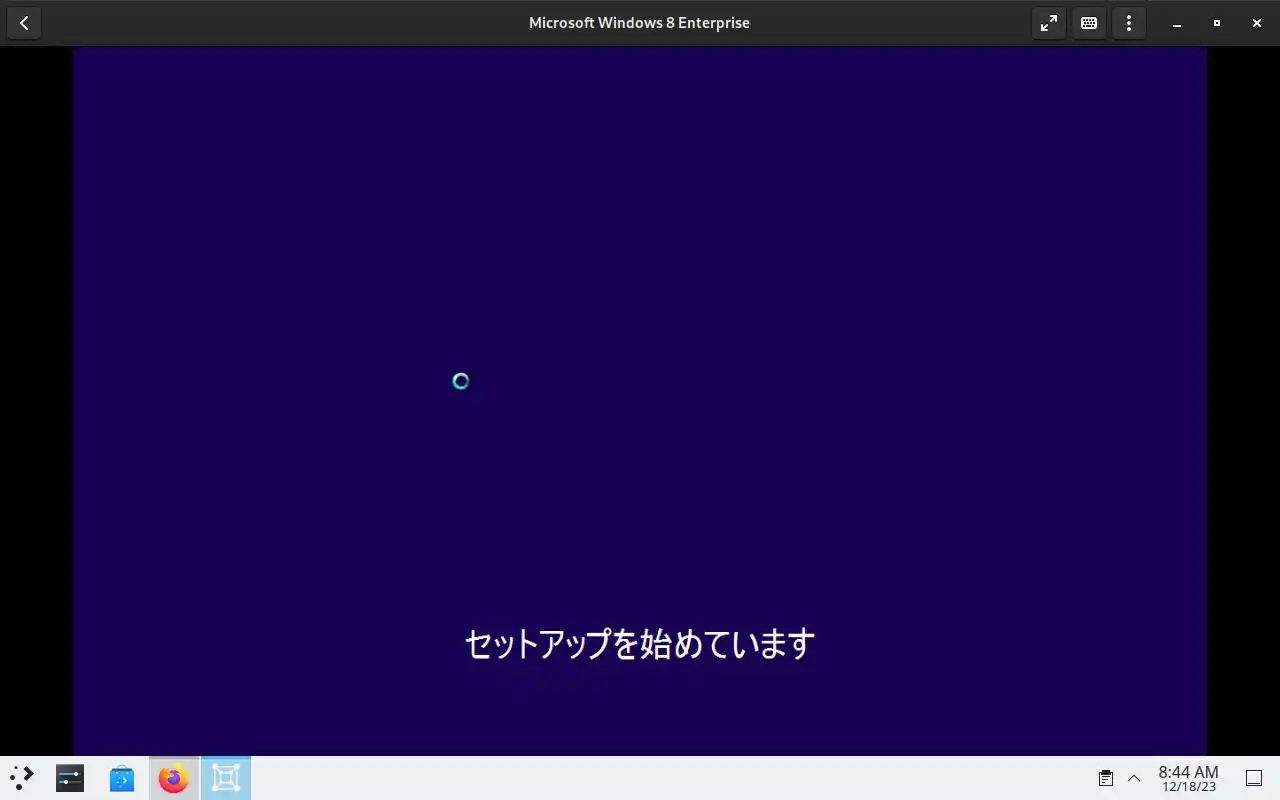Open the system settings icon in the taskbar
Image resolution: width=1280 pixels, height=800 pixels.
pyautogui.click(x=70, y=778)
